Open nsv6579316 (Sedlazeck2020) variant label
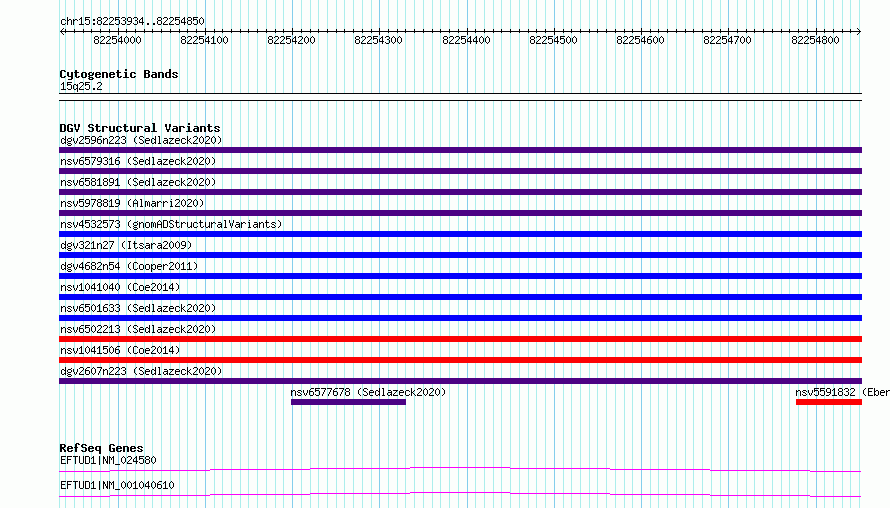Image resolution: width=890 pixels, height=508 pixels. point(138,161)
